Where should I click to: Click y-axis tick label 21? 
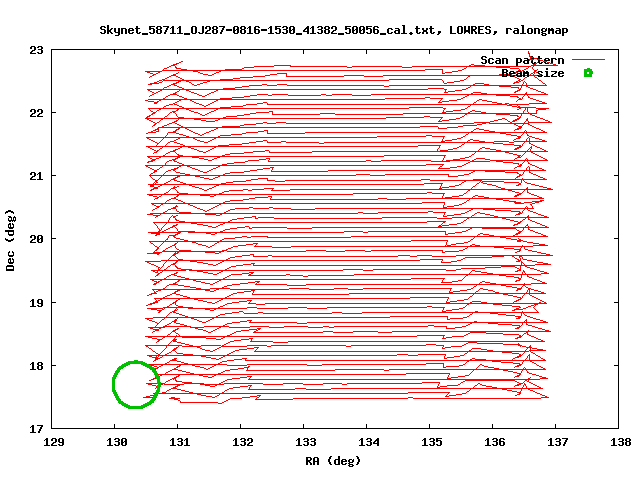(x=36, y=176)
